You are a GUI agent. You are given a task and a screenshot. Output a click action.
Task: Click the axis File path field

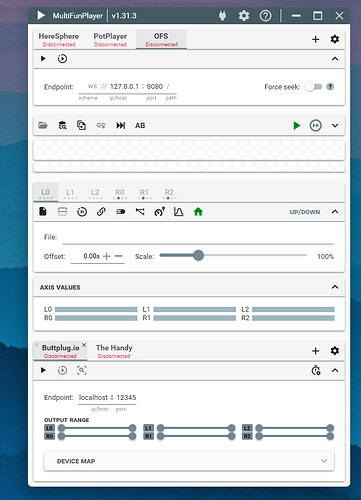pyautogui.click(x=198, y=238)
